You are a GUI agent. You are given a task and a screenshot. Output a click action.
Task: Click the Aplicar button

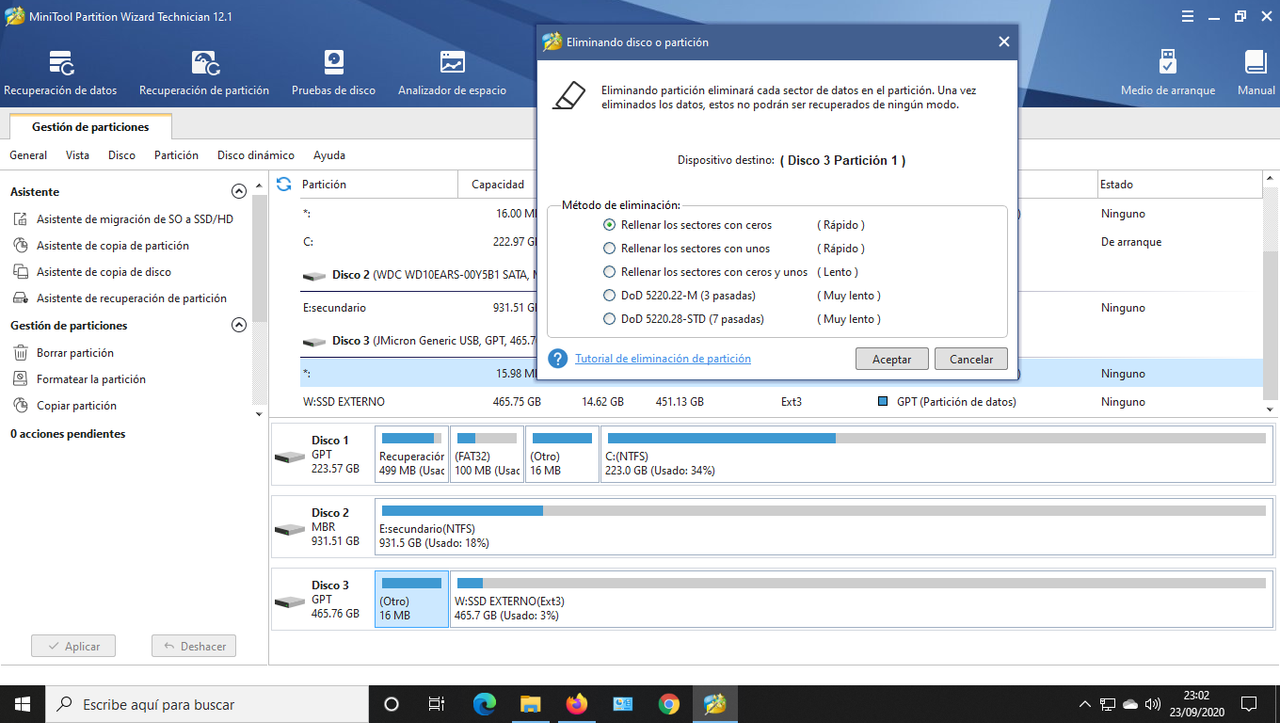pyautogui.click(x=73, y=646)
